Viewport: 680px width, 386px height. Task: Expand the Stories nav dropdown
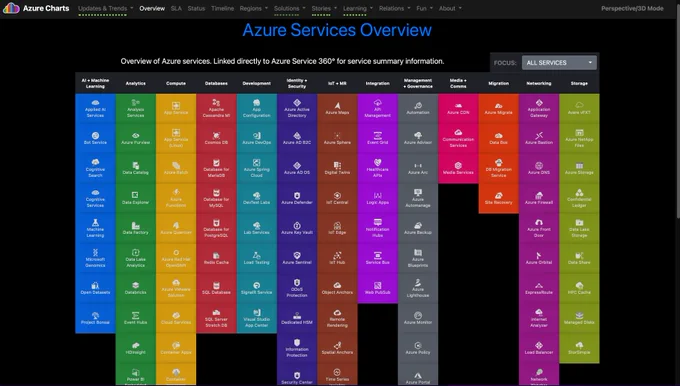click(x=324, y=8)
